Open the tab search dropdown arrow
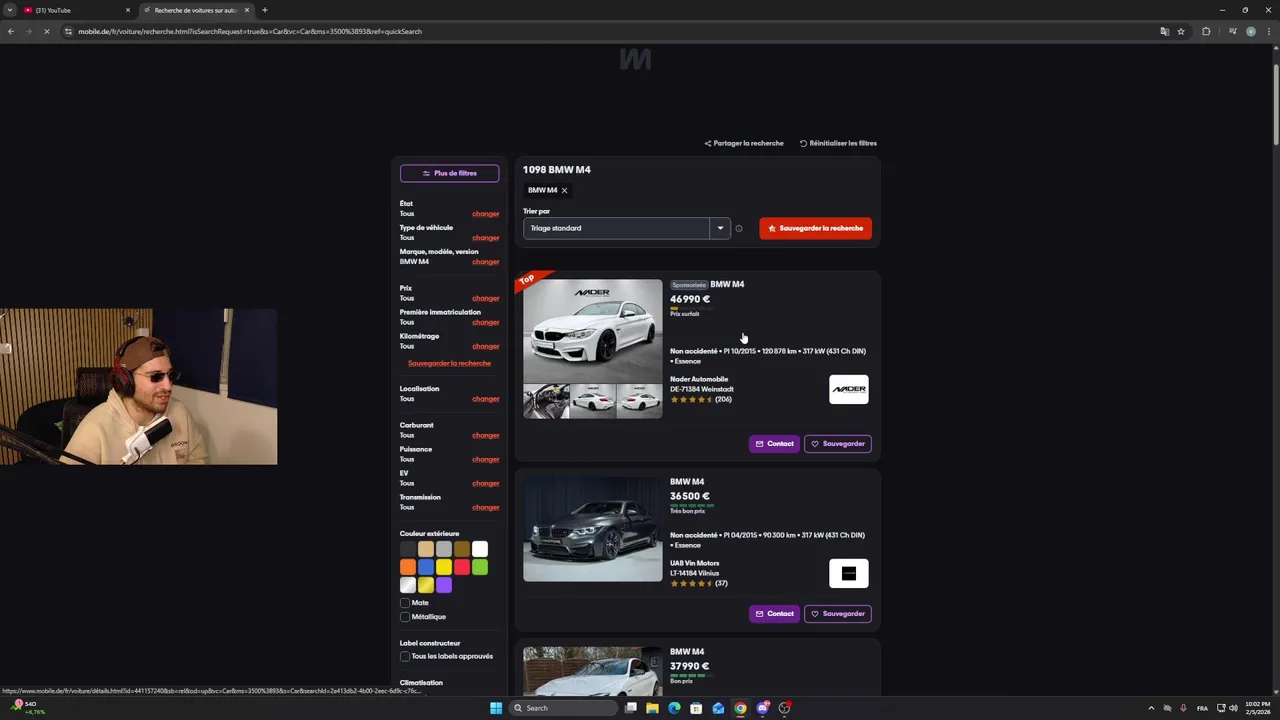Screen dimensions: 1280x720 click(10, 10)
